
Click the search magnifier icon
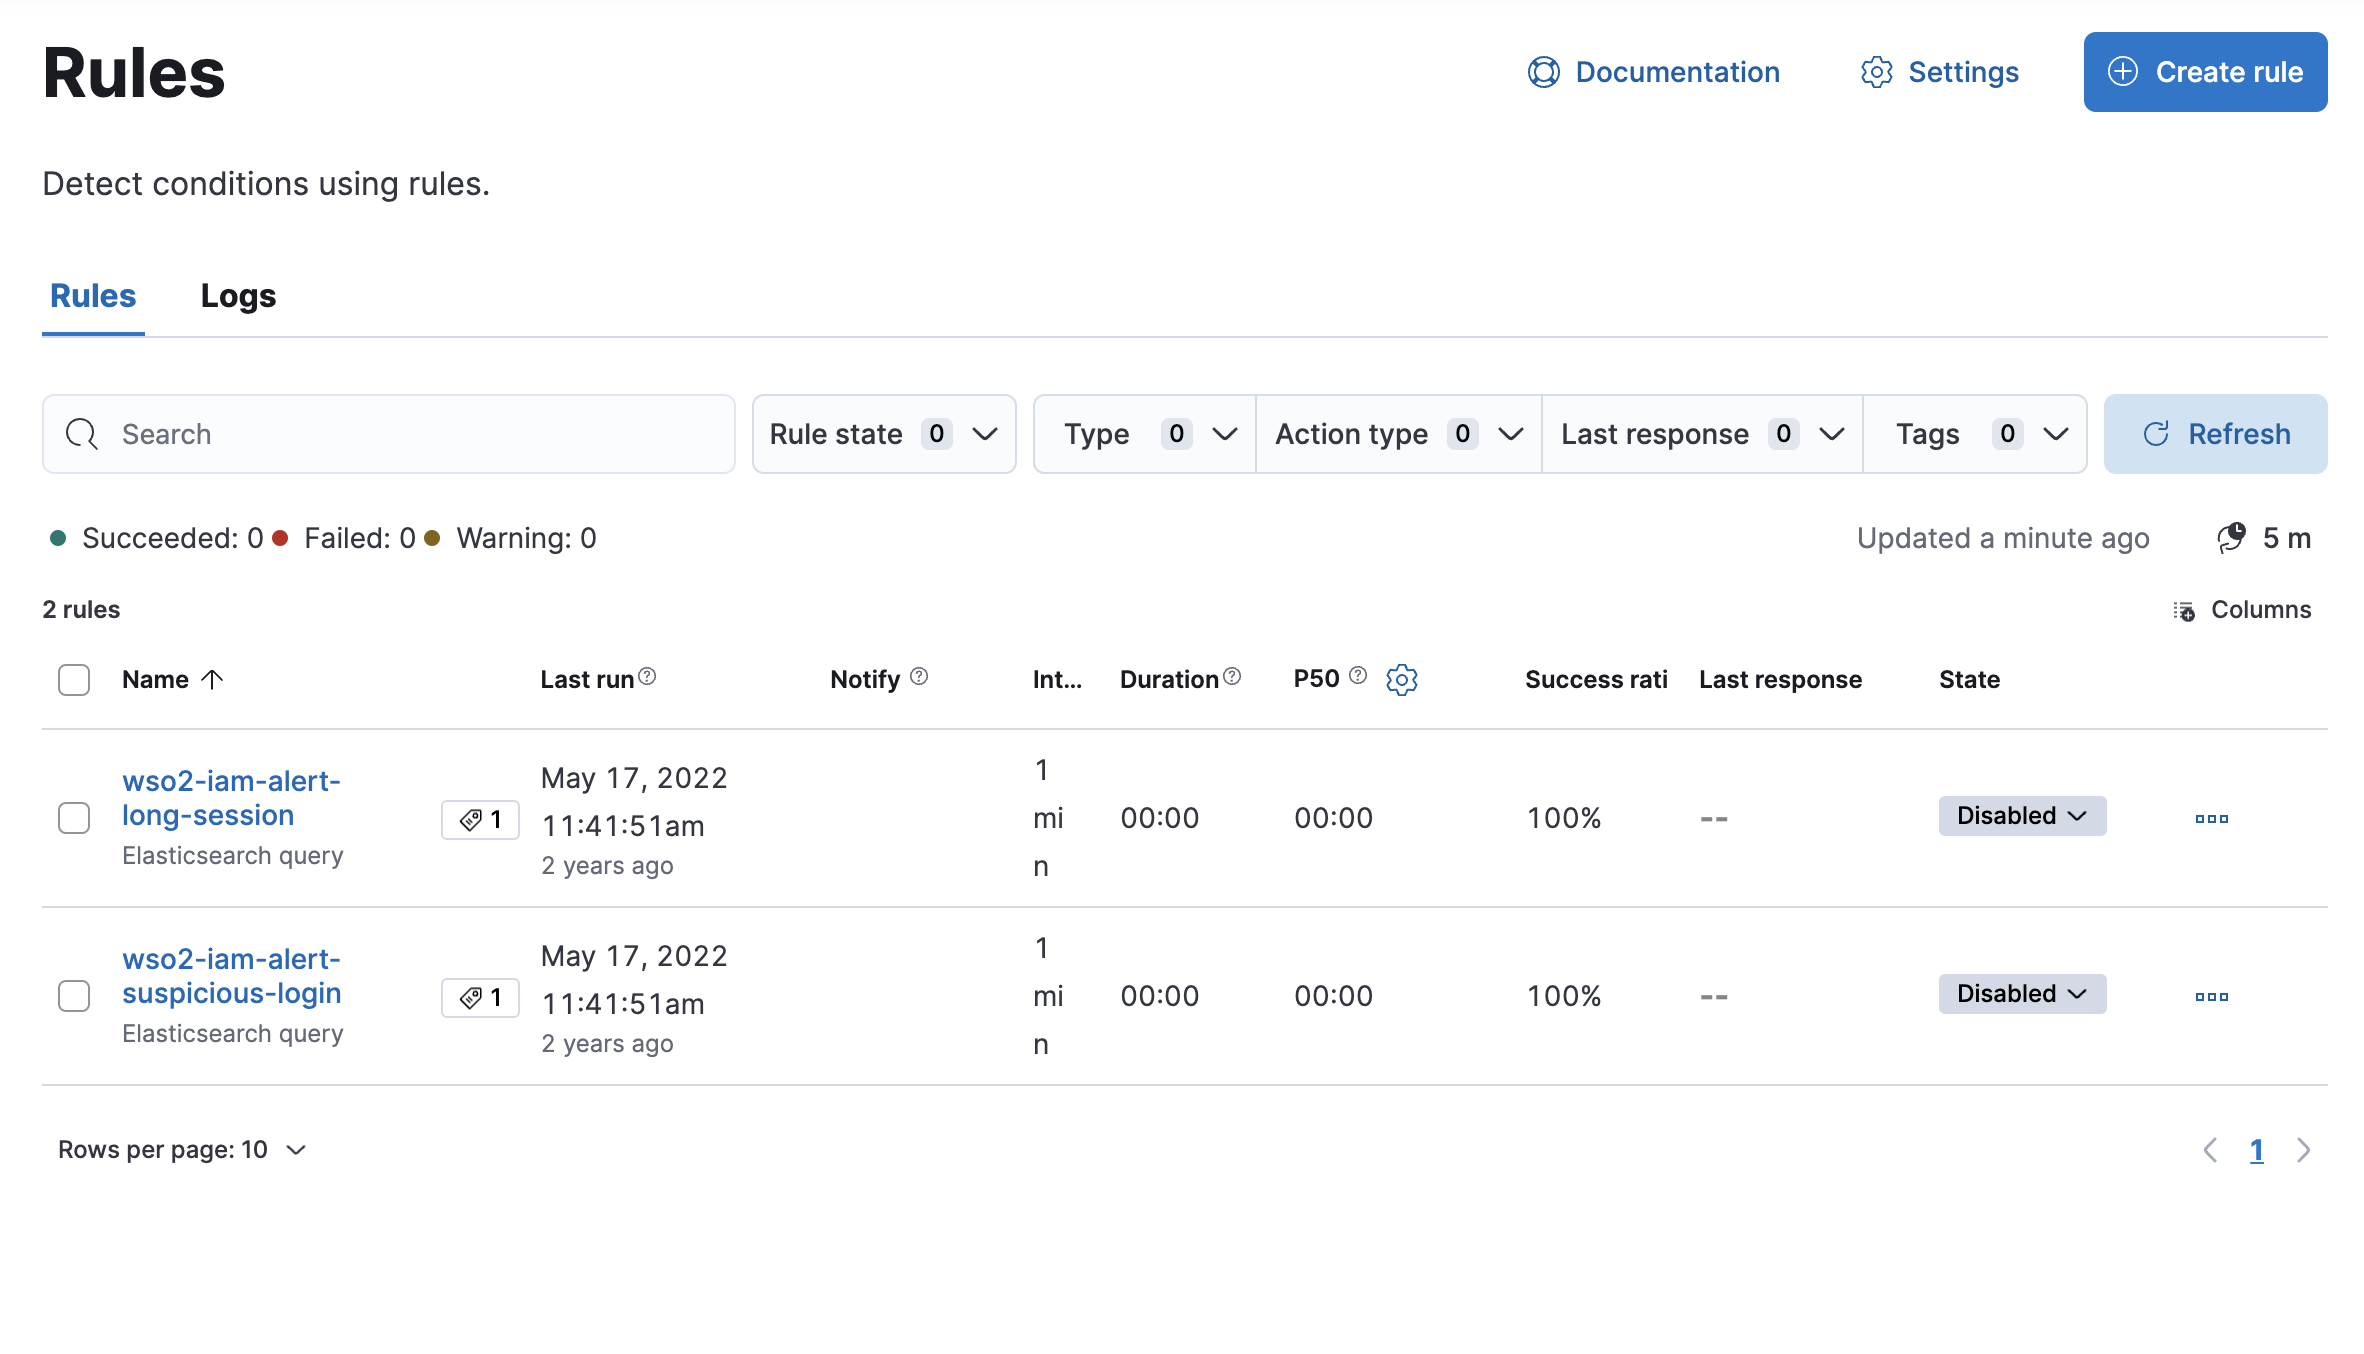pos(81,434)
